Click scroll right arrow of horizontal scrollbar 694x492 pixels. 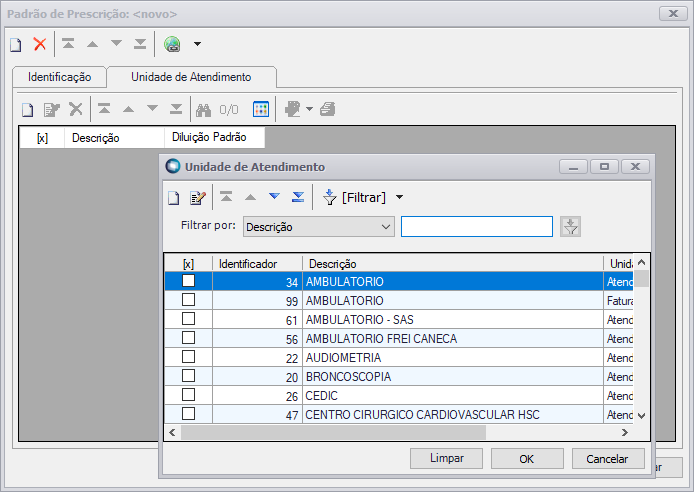[x=625, y=432]
